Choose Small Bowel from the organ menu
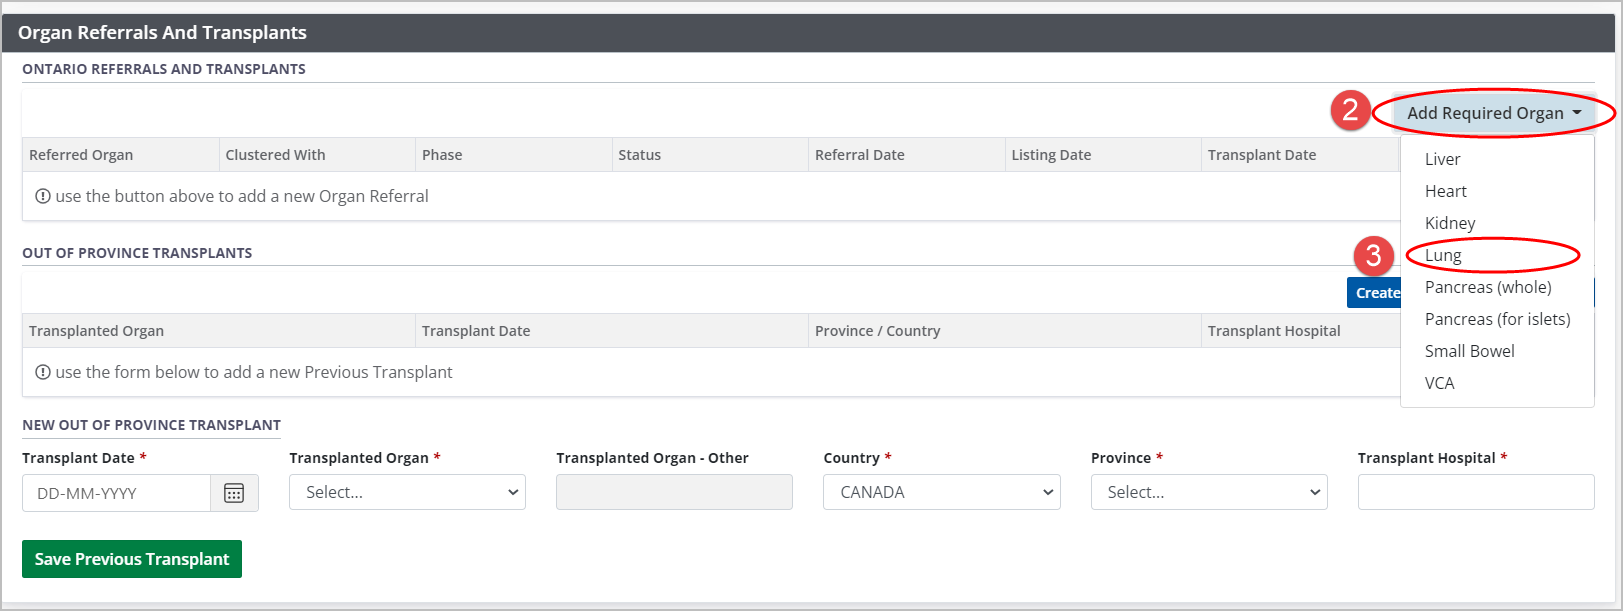1623x611 pixels. 1469,351
